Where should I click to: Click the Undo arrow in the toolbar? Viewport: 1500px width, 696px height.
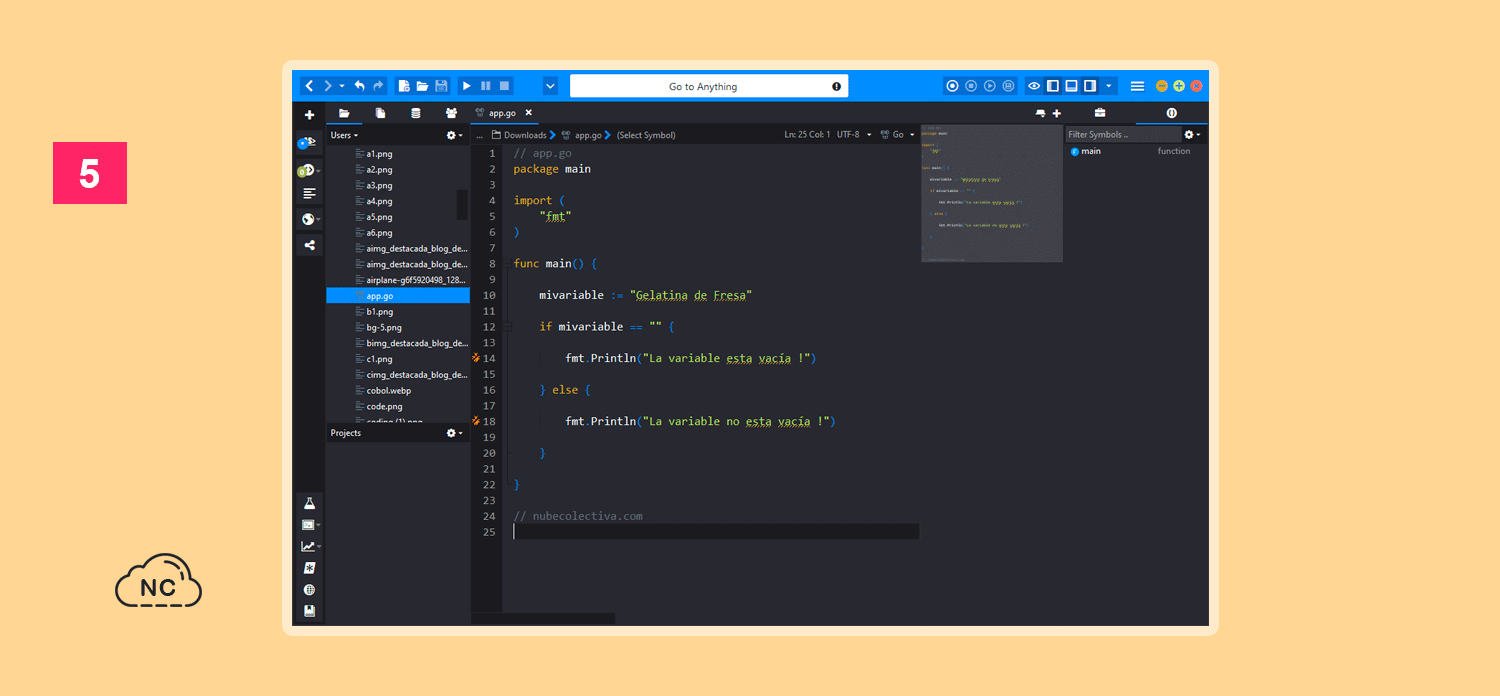(x=360, y=86)
